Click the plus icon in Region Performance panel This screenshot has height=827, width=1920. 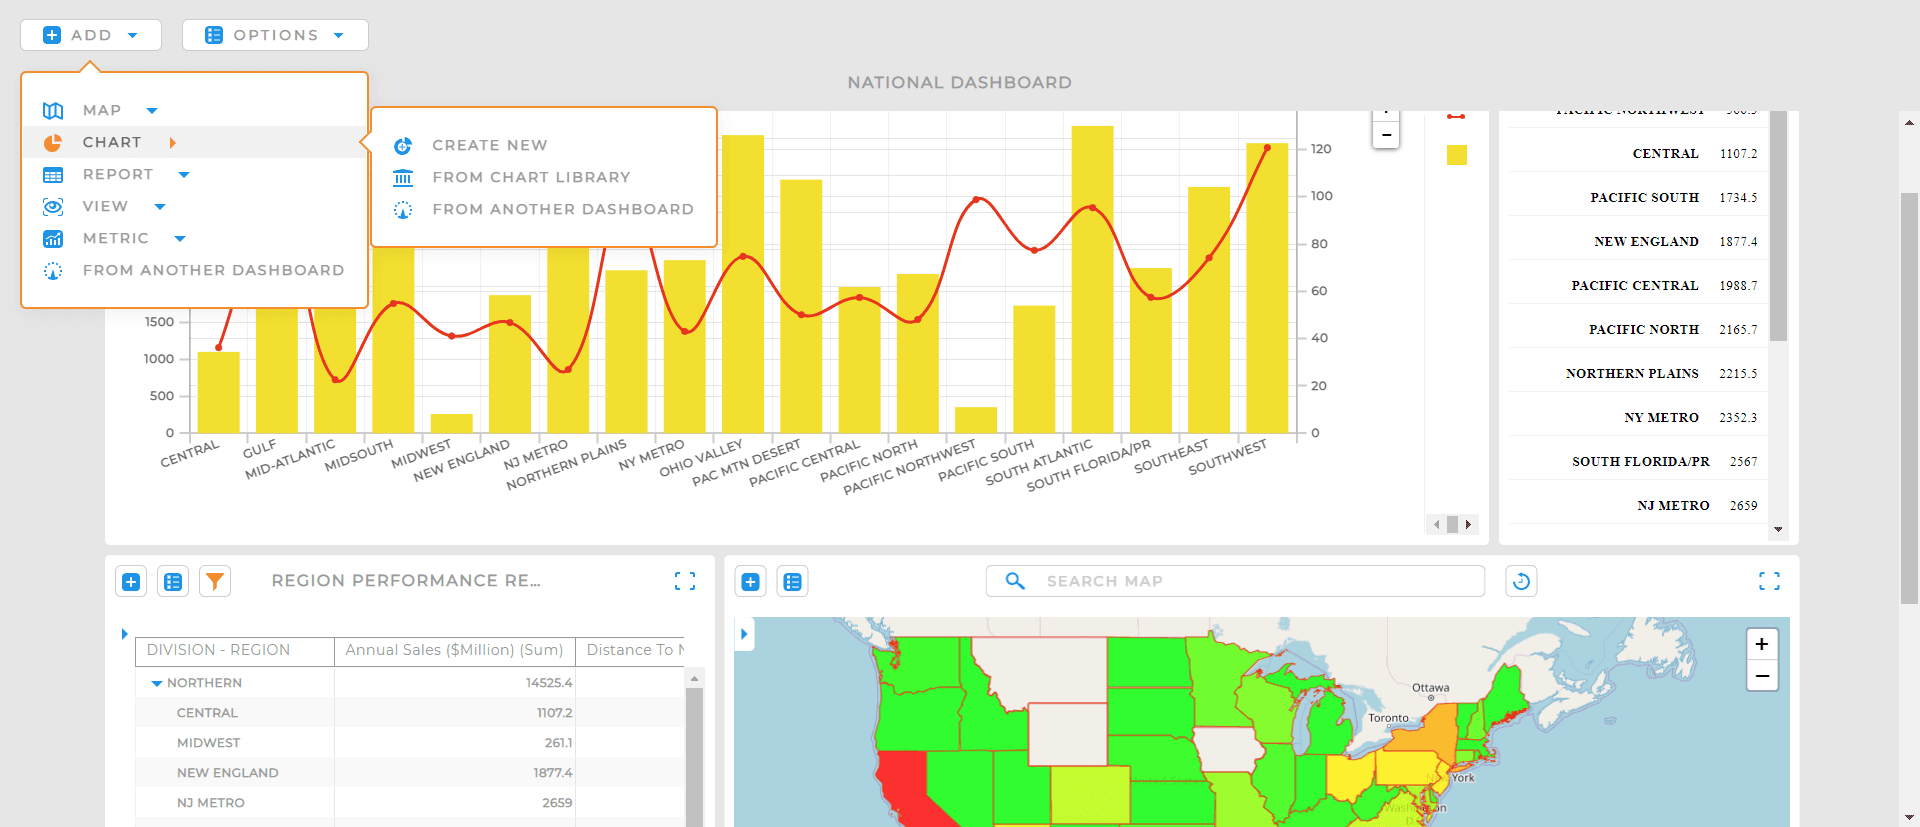pos(131,581)
